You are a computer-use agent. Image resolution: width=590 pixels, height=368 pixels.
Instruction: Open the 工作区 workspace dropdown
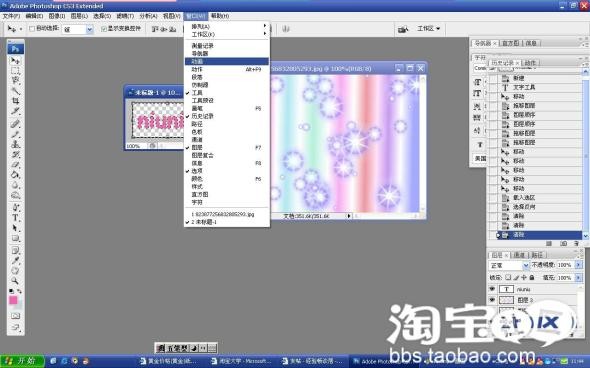pos(428,29)
